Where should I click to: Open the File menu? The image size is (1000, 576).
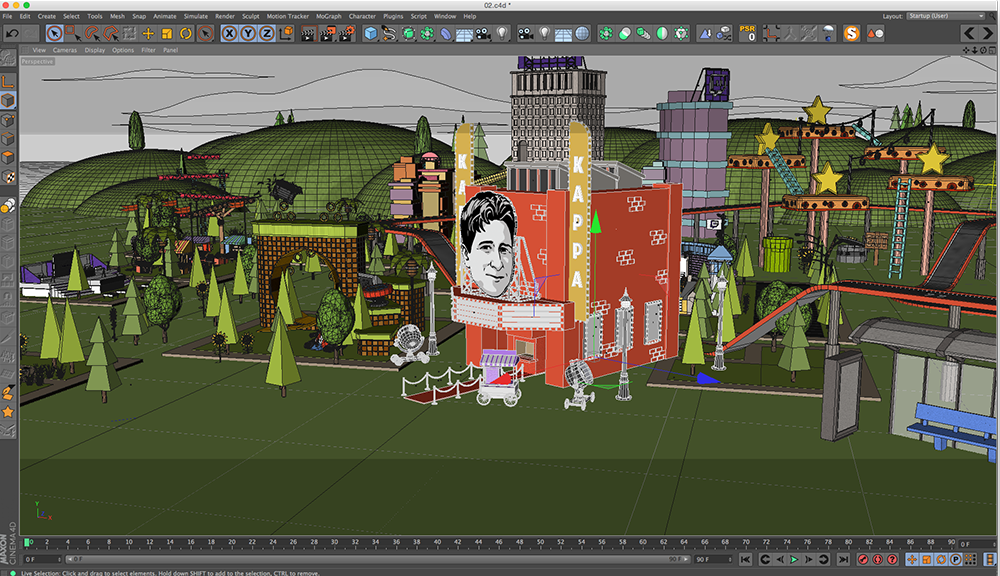[8, 16]
